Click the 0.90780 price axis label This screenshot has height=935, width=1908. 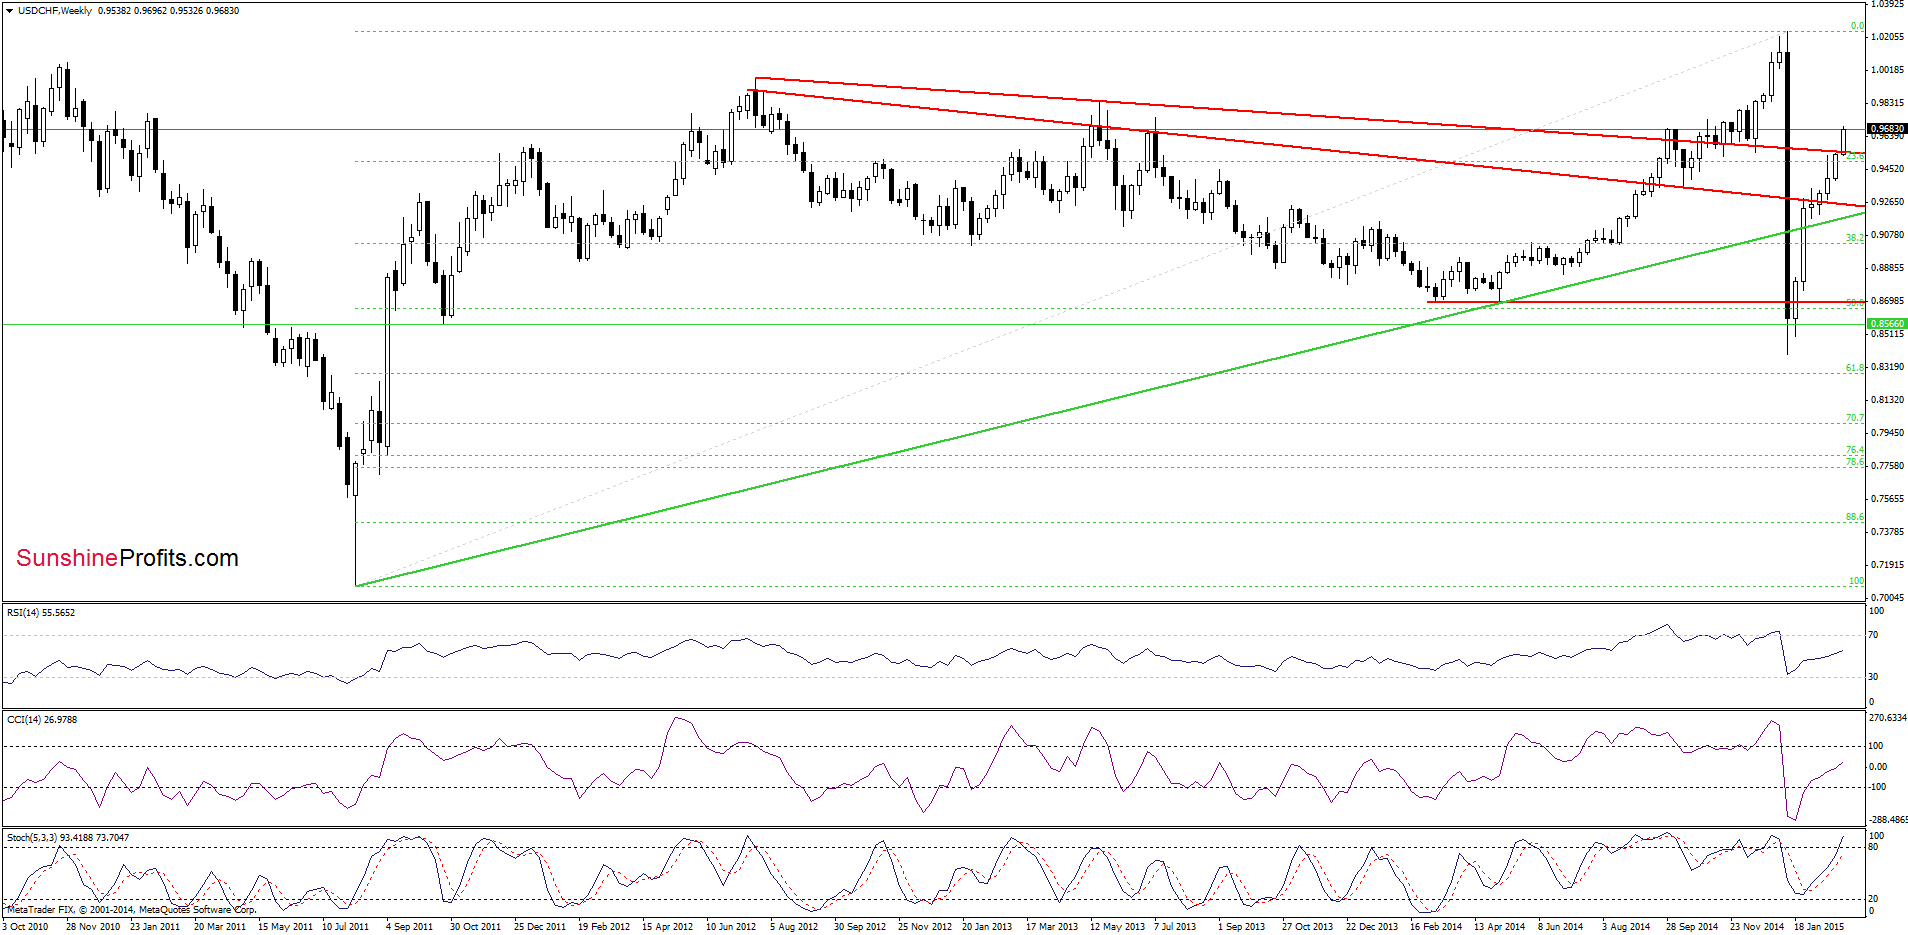[1887, 235]
